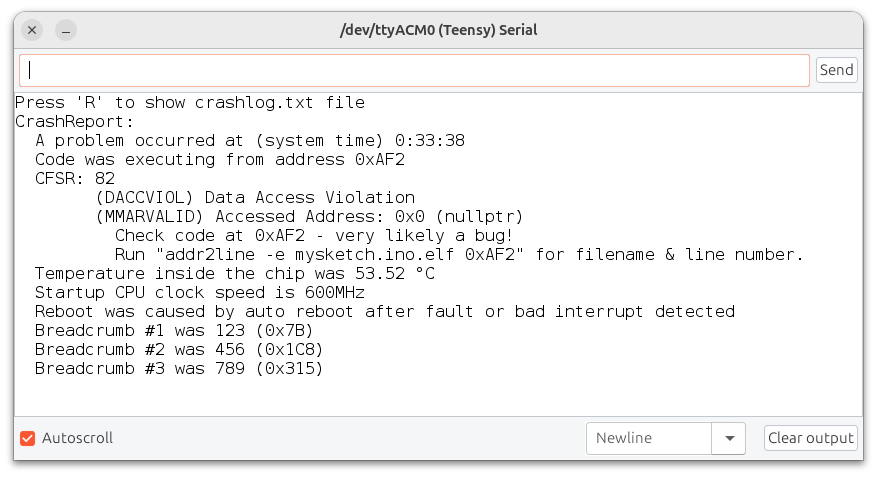The height and width of the screenshot is (477, 877).
Task: Close the Teensy Serial monitor window
Action: click(32, 30)
